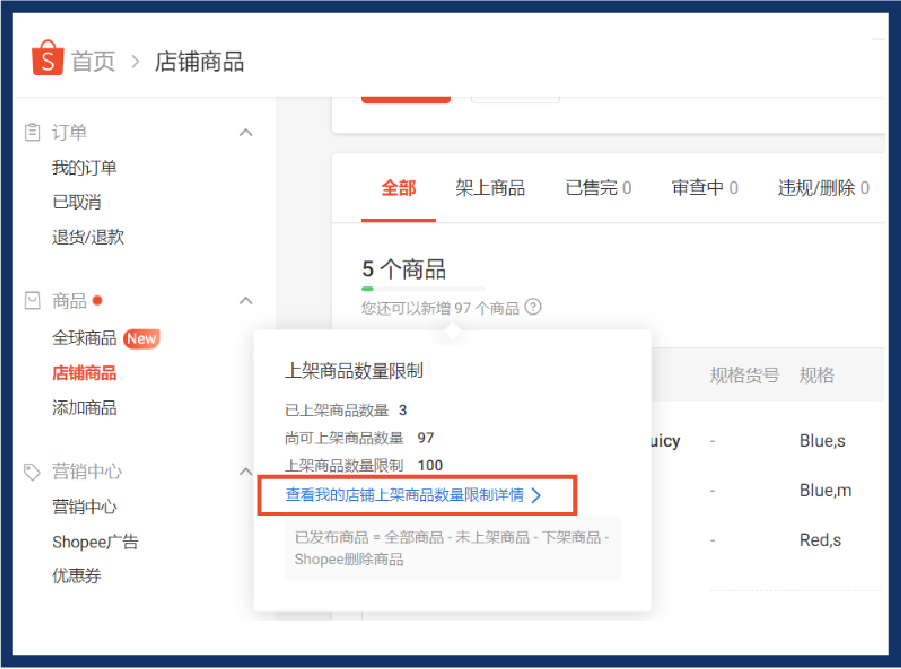Click the question mark help icon after 新增97个商品
Screen dimensions: 901x669
[x=534, y=307]
